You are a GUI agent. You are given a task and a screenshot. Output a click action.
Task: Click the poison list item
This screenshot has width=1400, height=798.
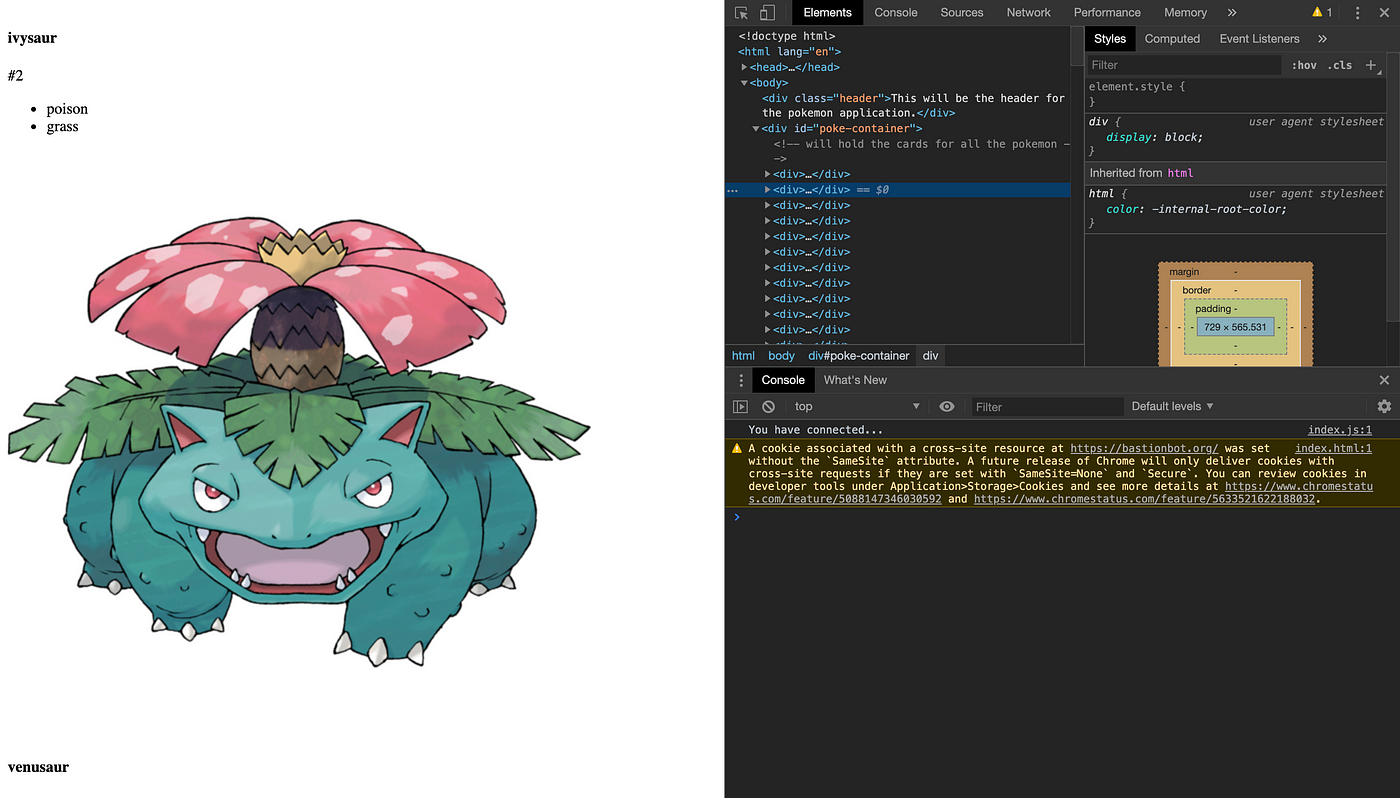pos(67,109)
